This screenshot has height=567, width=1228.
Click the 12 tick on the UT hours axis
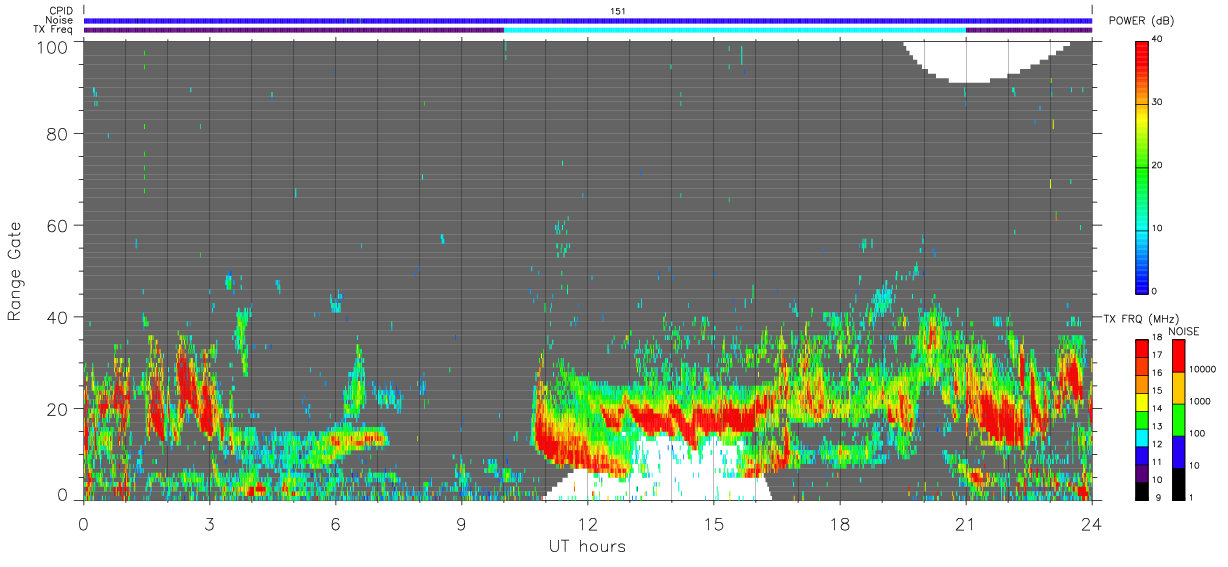click(588, 523)
